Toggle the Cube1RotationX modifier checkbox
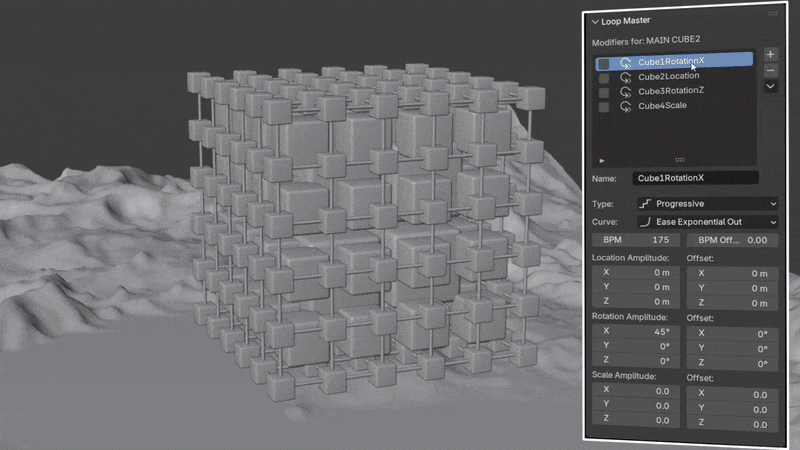 click(x=604, y=64)
